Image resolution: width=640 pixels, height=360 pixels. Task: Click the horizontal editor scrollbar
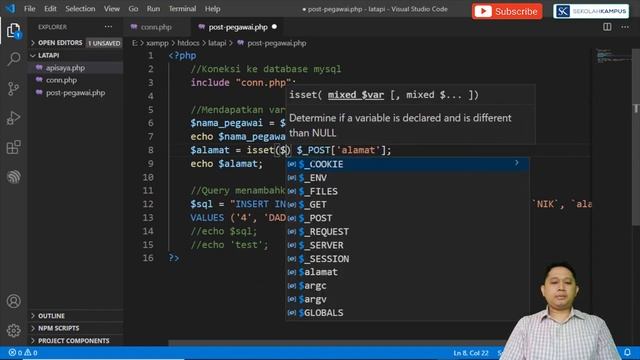click(337, 343)
